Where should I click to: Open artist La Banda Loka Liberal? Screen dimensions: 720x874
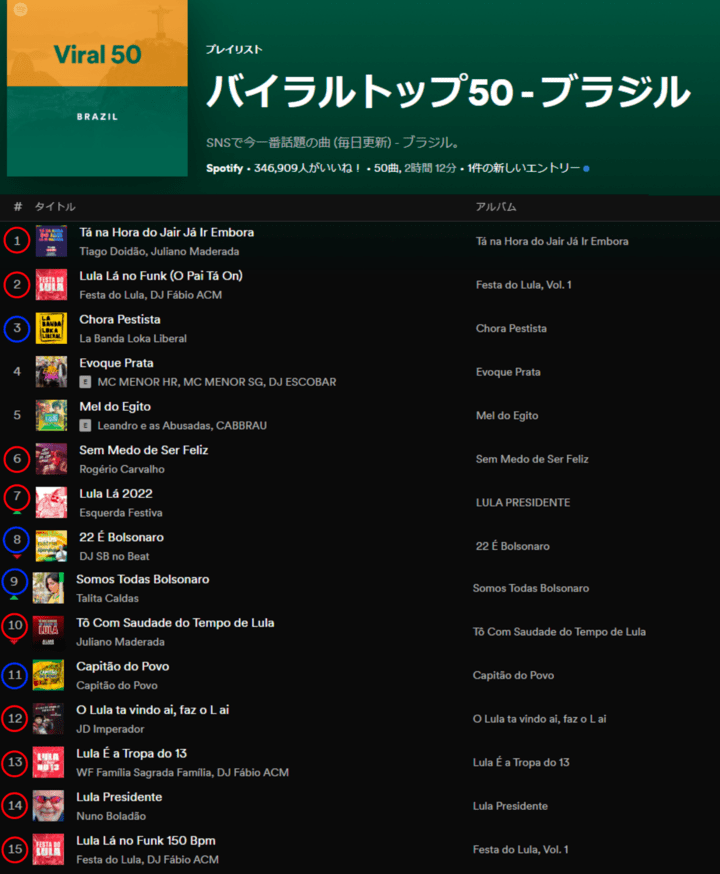(133, 338)
